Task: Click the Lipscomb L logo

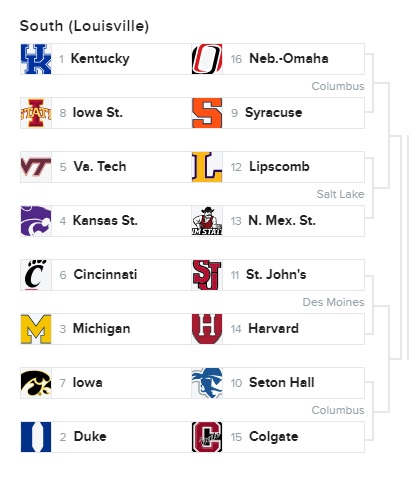Action: click(x=207, y=167)
